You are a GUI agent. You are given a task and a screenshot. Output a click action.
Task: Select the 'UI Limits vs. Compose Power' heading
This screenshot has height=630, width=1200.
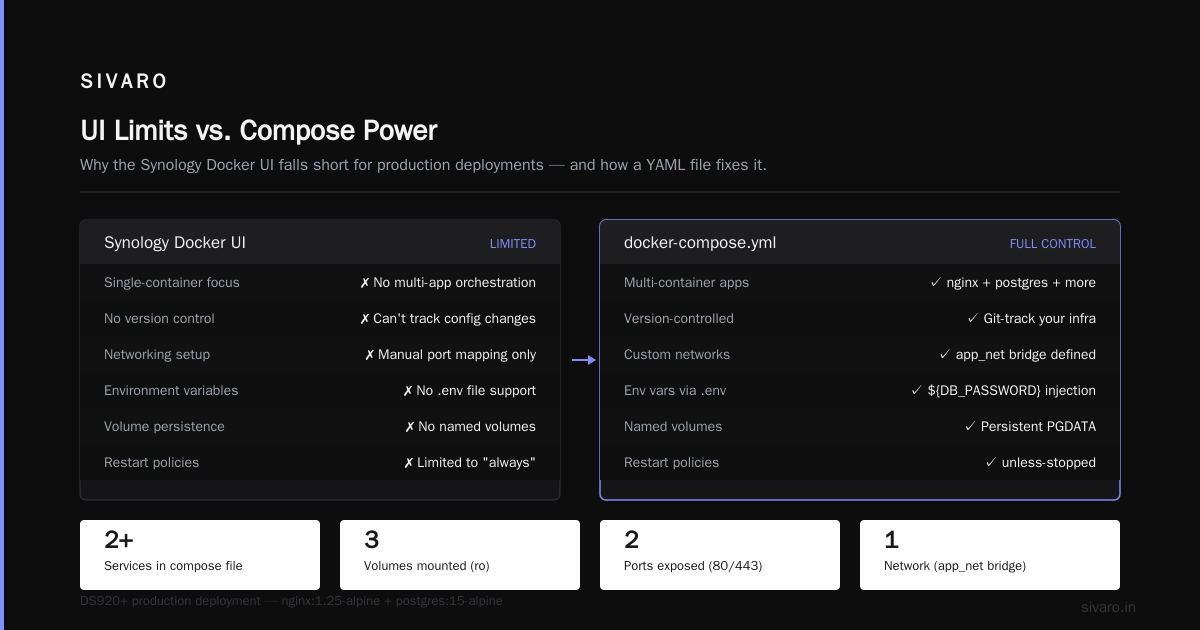tap(259, 131)
